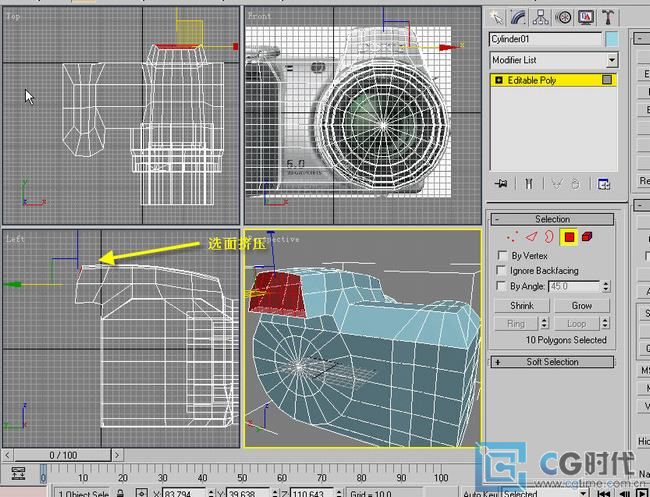The width and height of the screenshot is (650, 497).
Task: Open the Selected key filter dropdown
Action: (x=583, y=493)
